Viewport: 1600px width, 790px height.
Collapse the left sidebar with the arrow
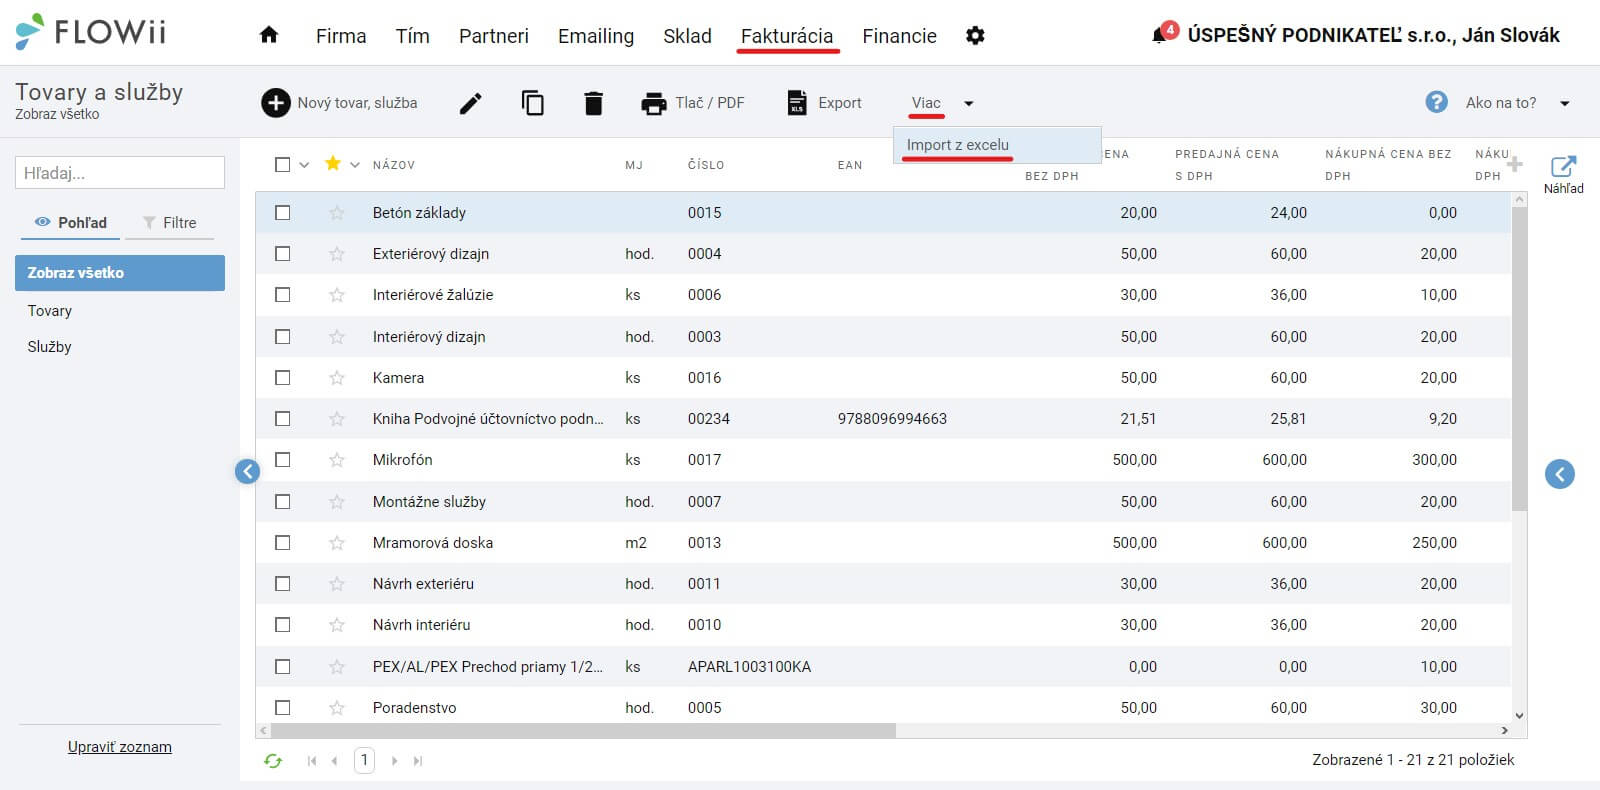point(247,471)
